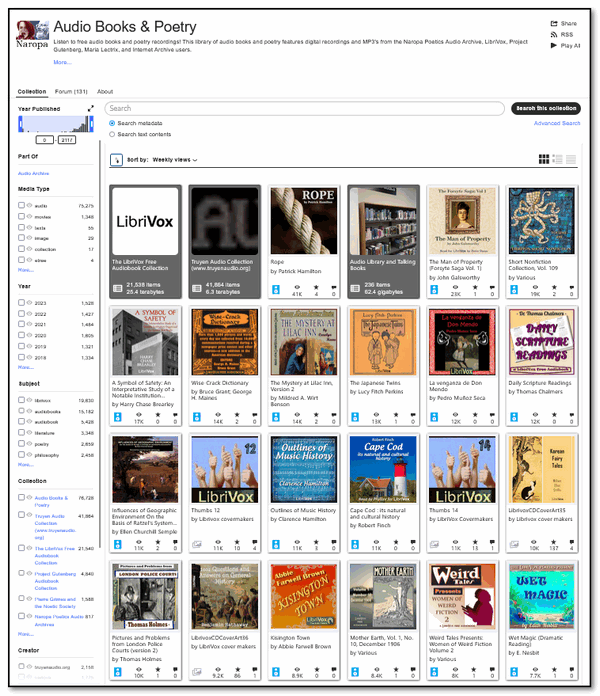600x696 pixels.
Task: Click the image media icon under Thumbs 14
Action: (x=434, y=544)
